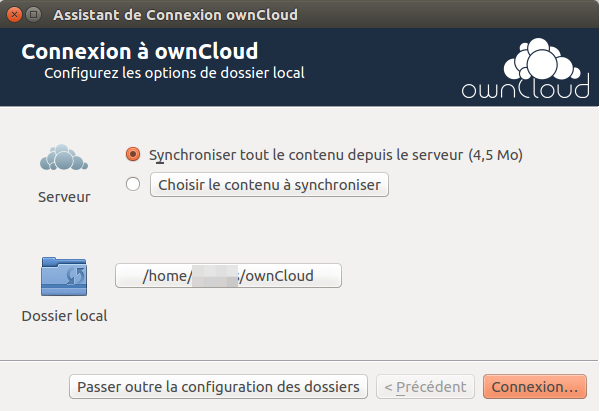Click the Assistant de Connexion title bar
Screen dimensions: 600x411
tap(174, 15)
